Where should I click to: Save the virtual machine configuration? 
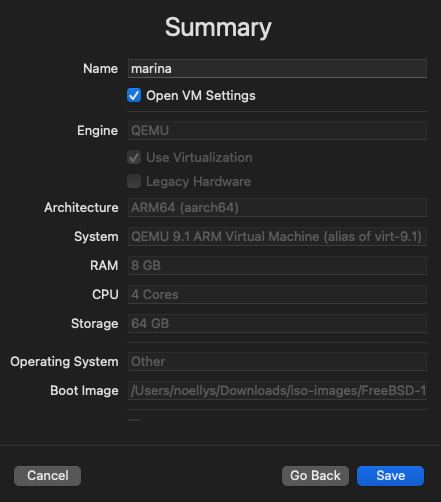(390, 476)
